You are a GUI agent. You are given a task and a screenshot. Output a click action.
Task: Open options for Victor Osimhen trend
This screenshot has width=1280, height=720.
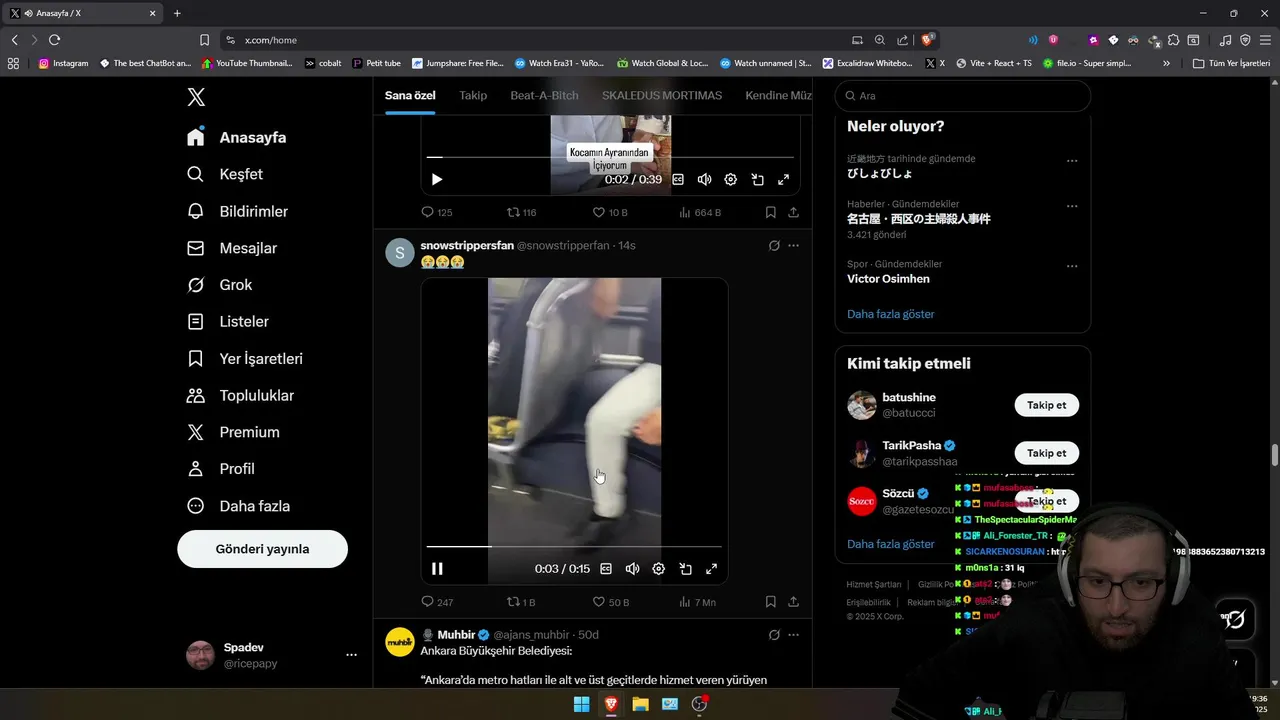click(1072, 267)
